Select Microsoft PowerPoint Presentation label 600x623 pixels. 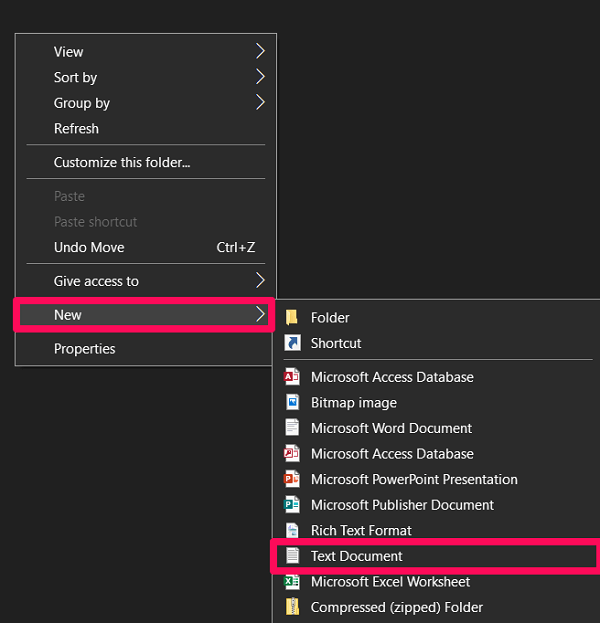pos(414,479)
